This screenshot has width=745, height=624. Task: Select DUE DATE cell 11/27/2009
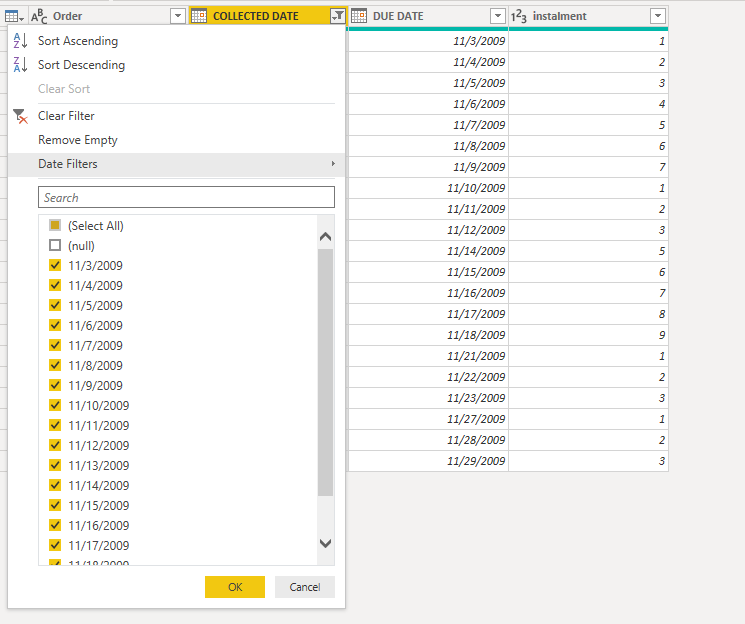point(429,419)
